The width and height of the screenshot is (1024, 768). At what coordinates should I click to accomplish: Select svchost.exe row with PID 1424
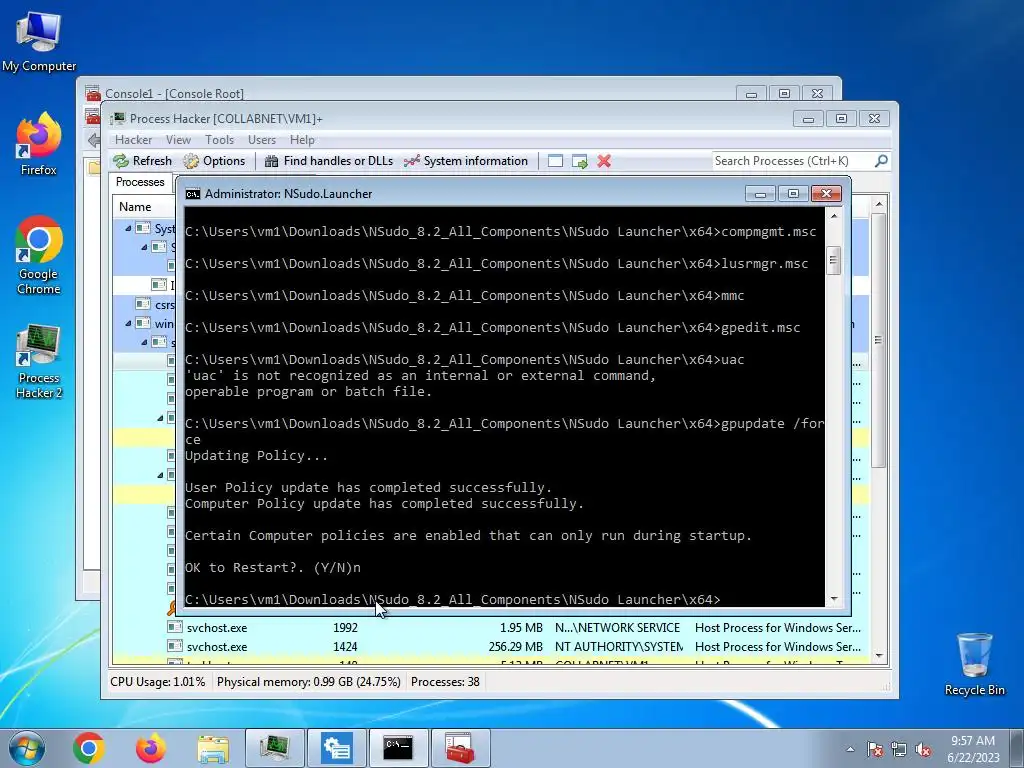(491, 647)
